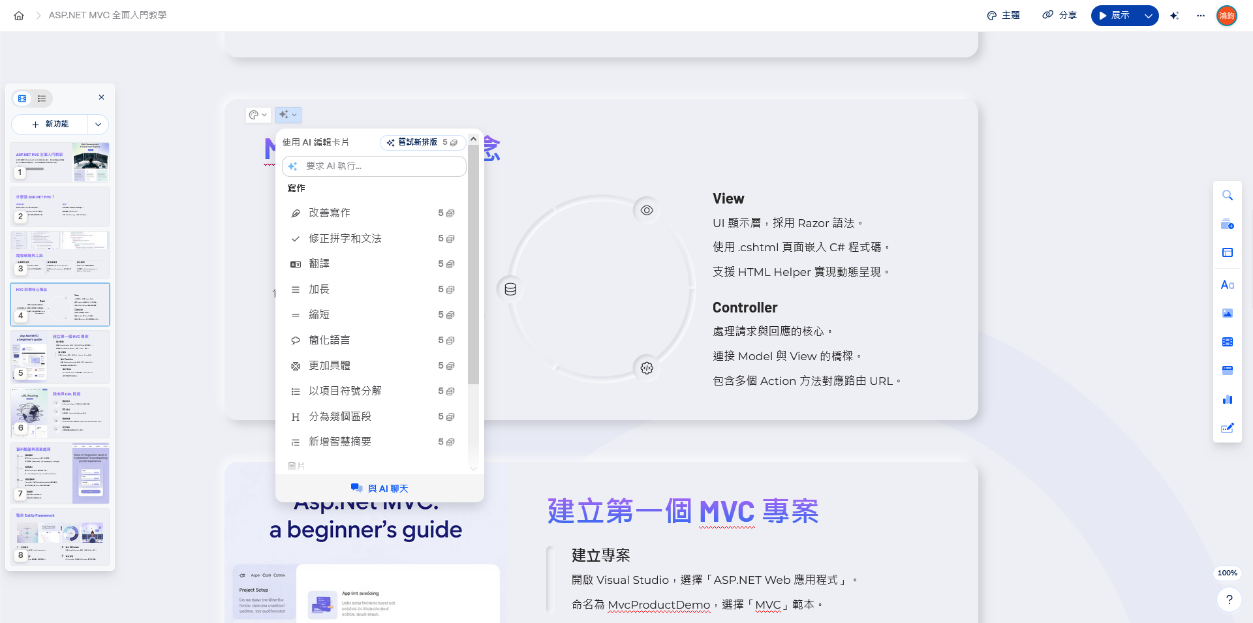Click the 100% zoom level indicator
The width and height of the screenshot is (1253, 623).
coord(1227,573)
